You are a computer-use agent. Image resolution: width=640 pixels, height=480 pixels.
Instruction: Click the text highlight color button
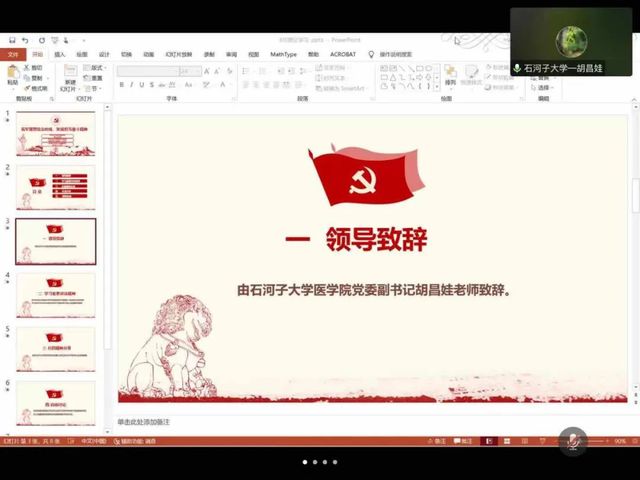[x=206, y=85]
